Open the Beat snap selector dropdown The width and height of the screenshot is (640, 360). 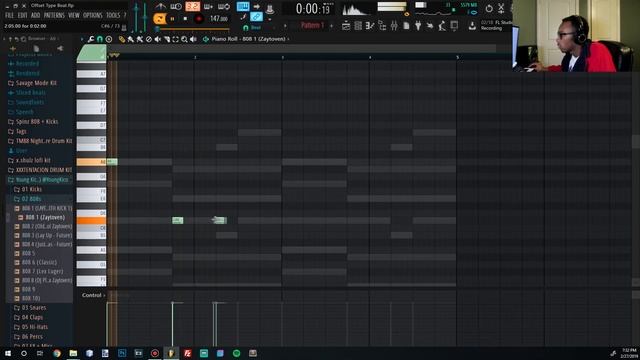click(x=255, y=27)
